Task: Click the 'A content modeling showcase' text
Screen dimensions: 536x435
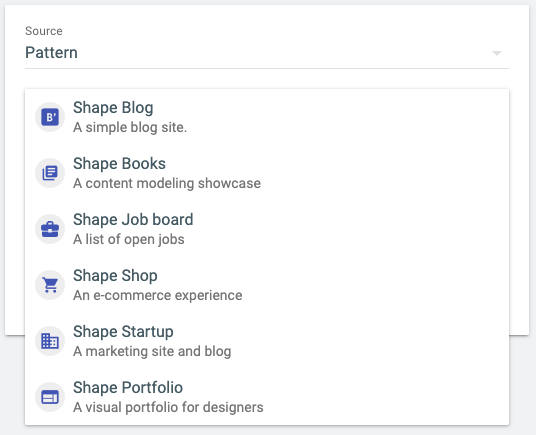Action: pos(167,183)
